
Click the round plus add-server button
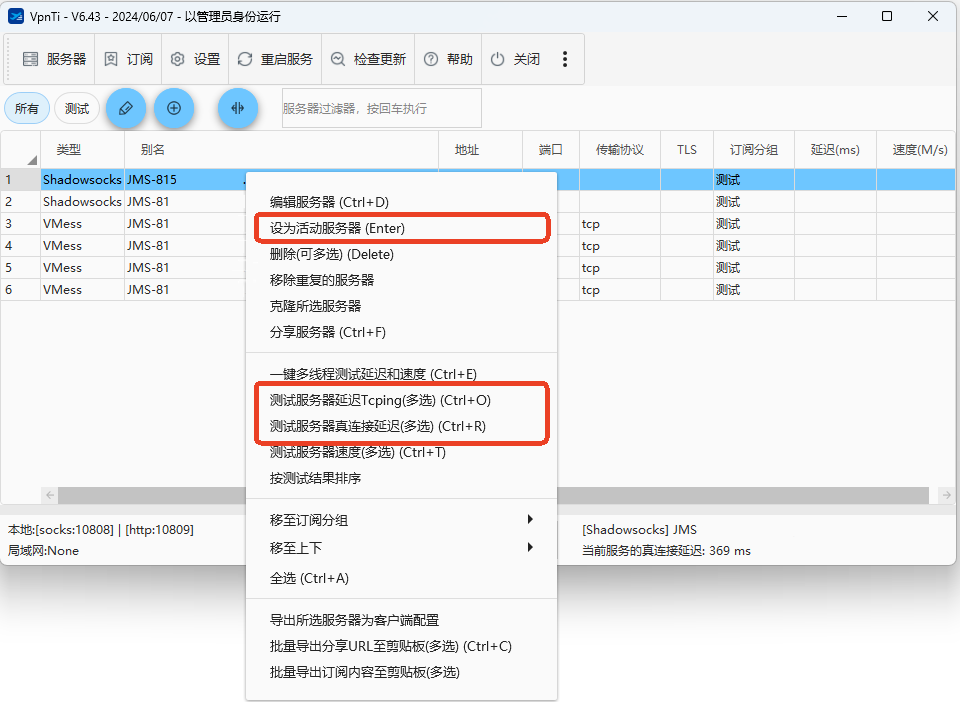pyautogui.click(x=174, y=108)
